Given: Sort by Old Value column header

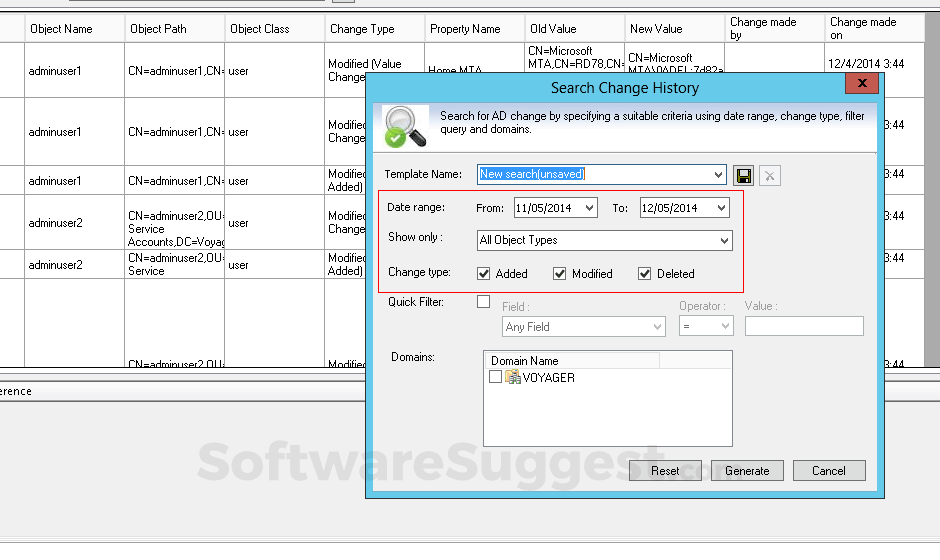Looking at the screenshot, I should pyautogui.click(x=575, y=29).
